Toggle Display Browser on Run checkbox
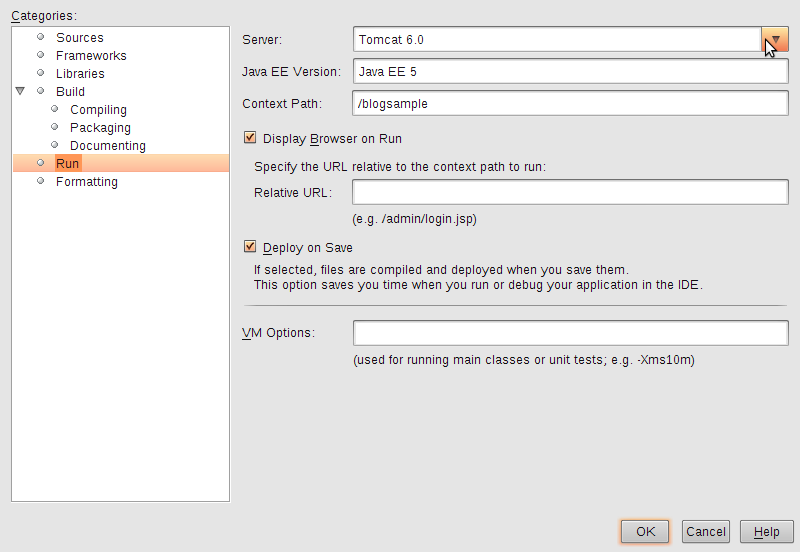Viewport: 800px width, 552px height. click(x=250, y=138)
